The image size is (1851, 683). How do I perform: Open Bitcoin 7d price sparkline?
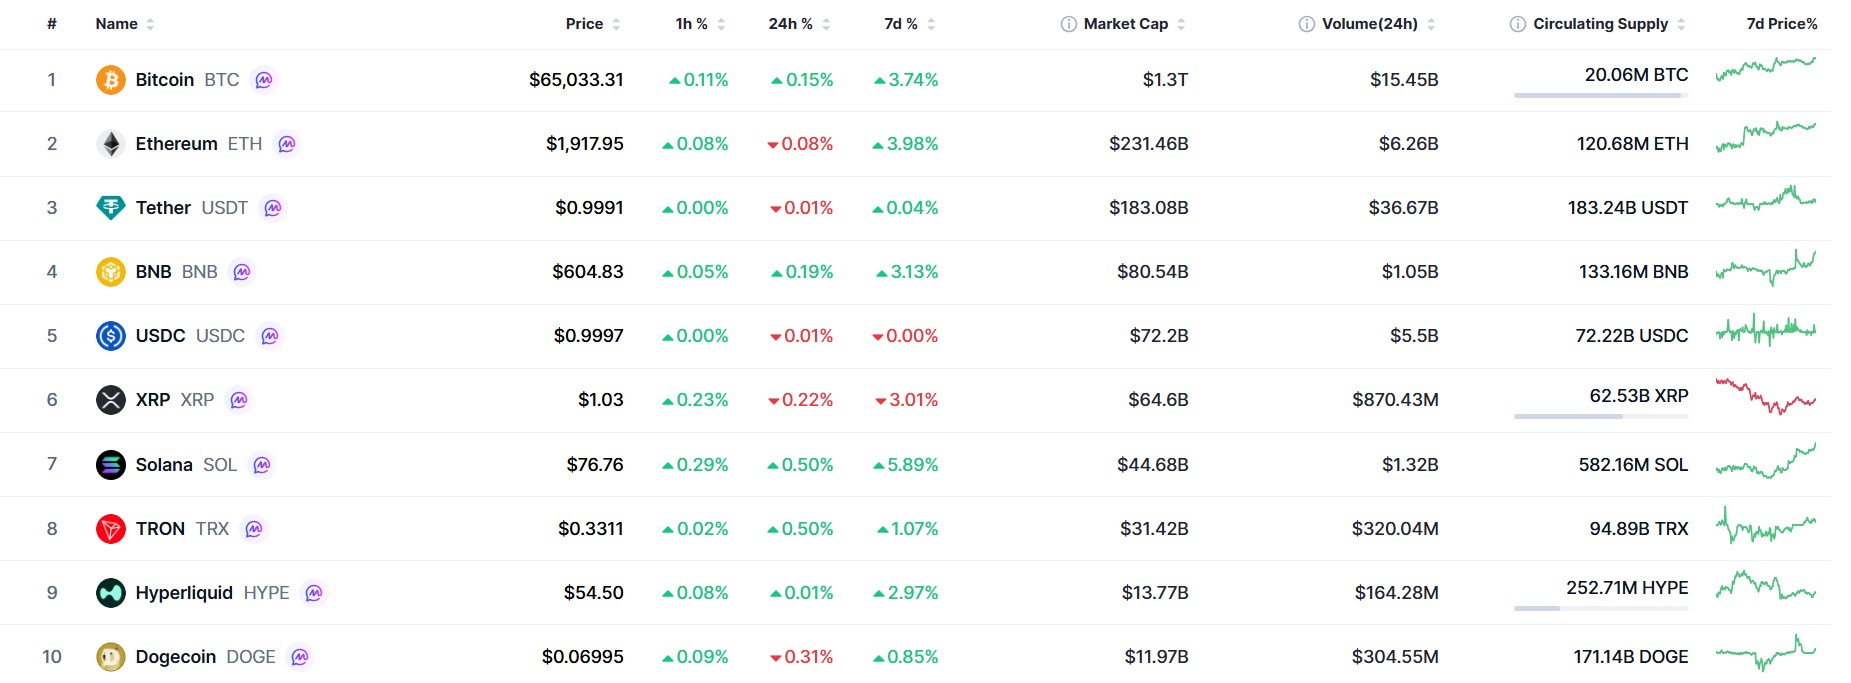click(x=1766, y=68)
